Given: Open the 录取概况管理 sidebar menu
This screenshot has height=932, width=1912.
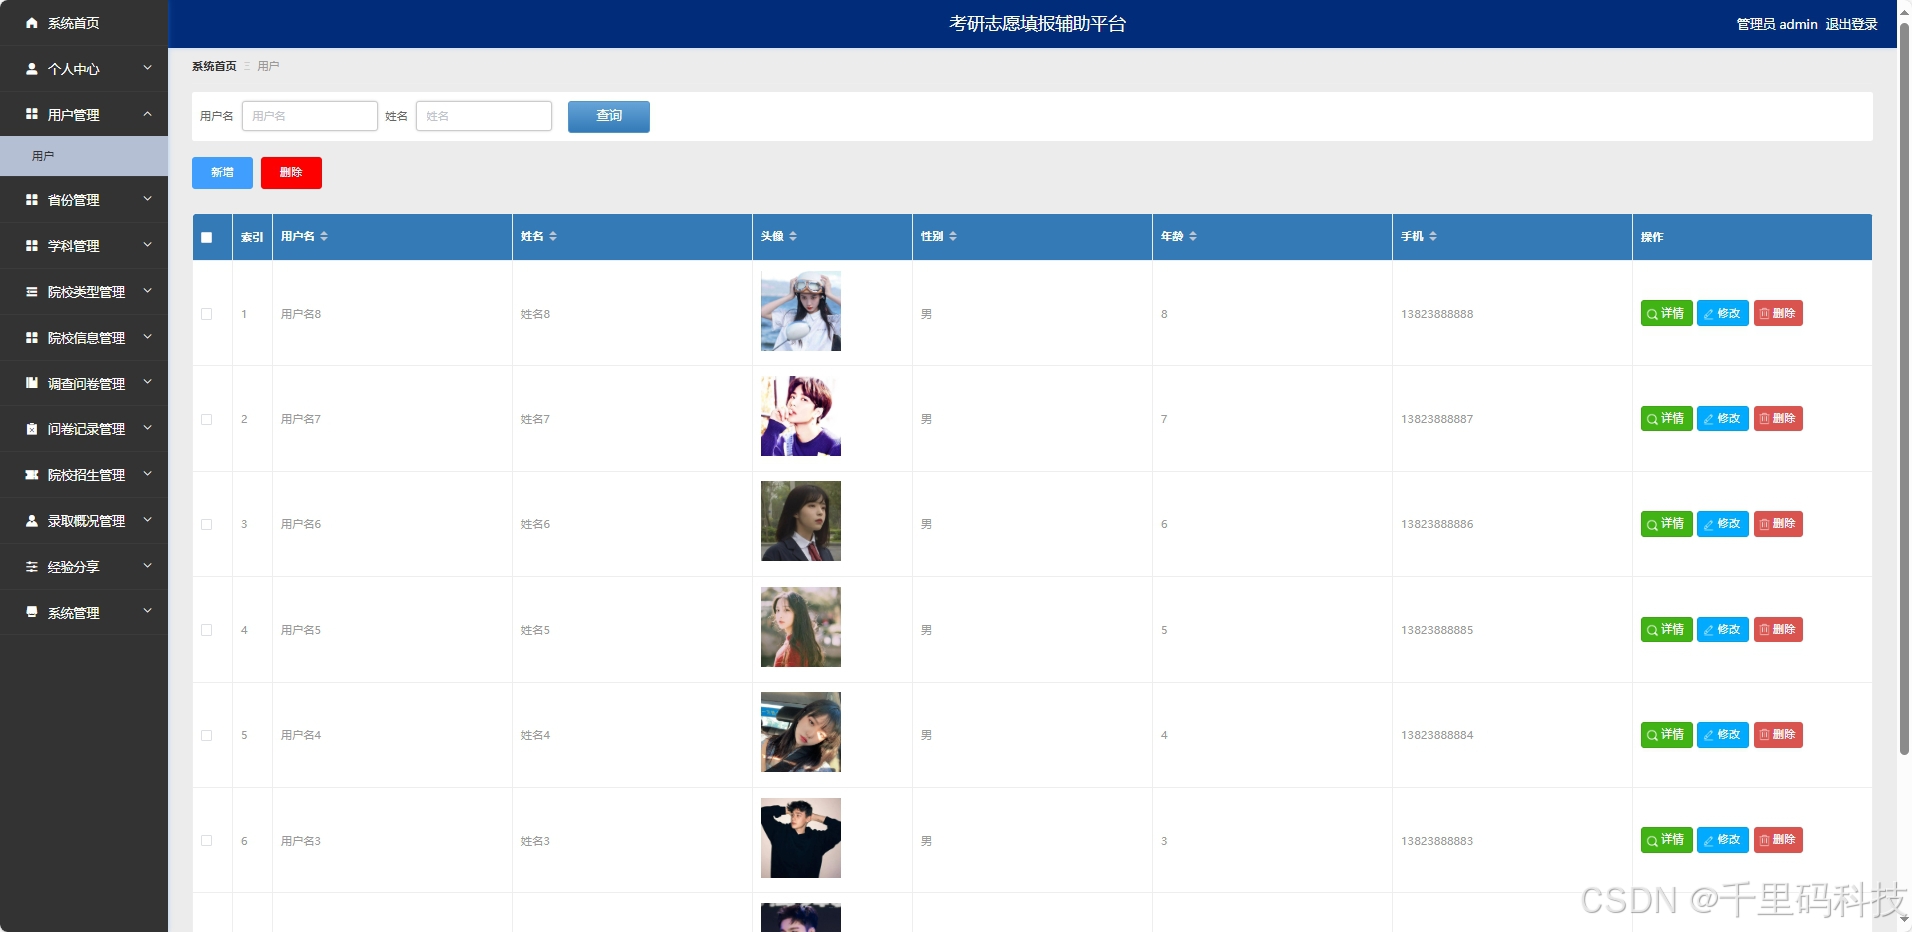Looking at the screenshot, I should (x=84, y=521).
